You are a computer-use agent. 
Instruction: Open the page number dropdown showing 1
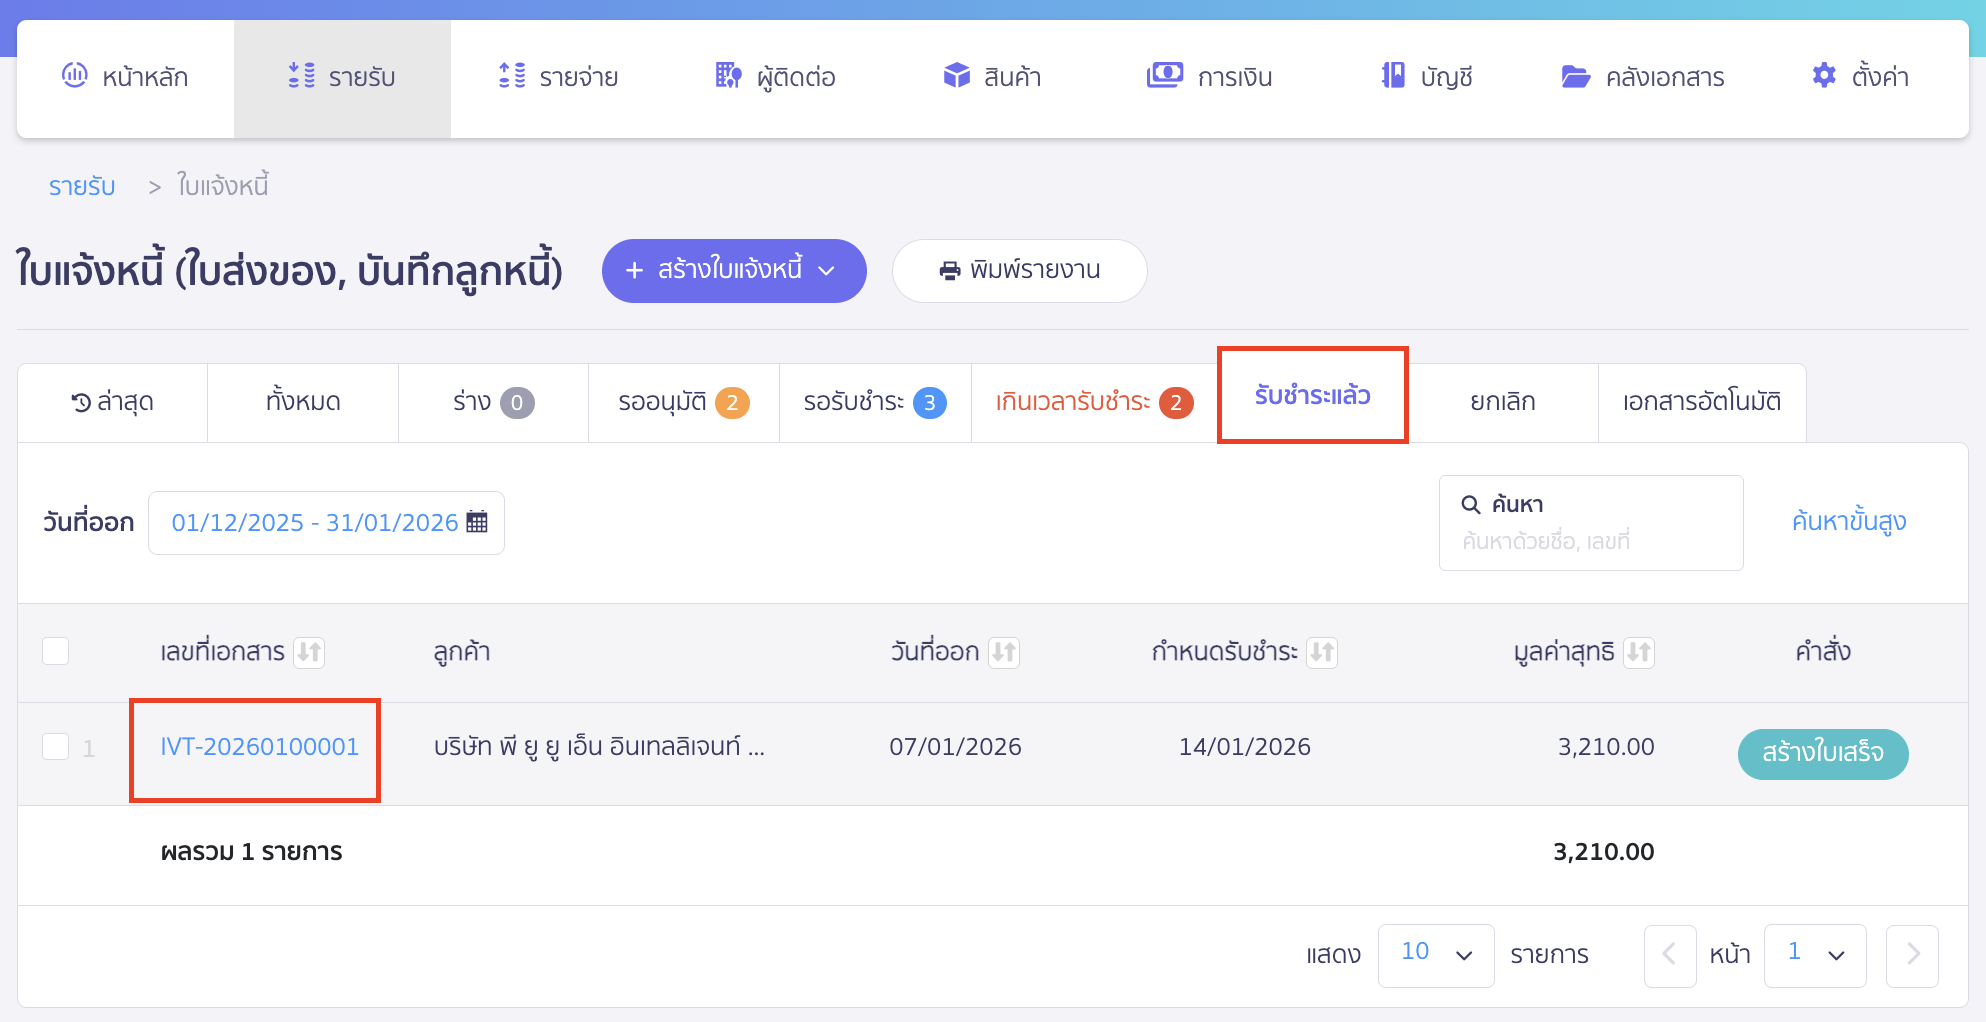(x=1815, y=954)
